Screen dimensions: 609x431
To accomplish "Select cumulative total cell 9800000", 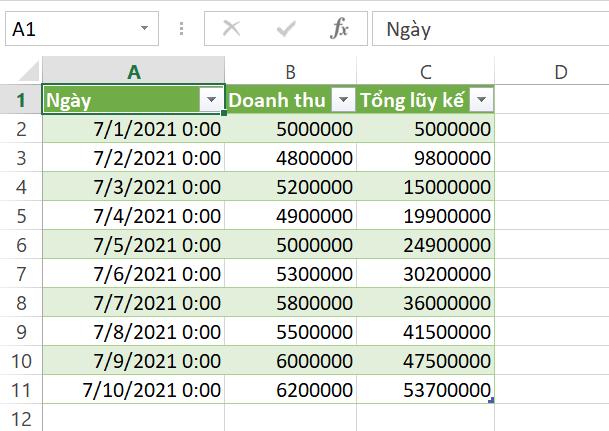I will tap(426, 158).
